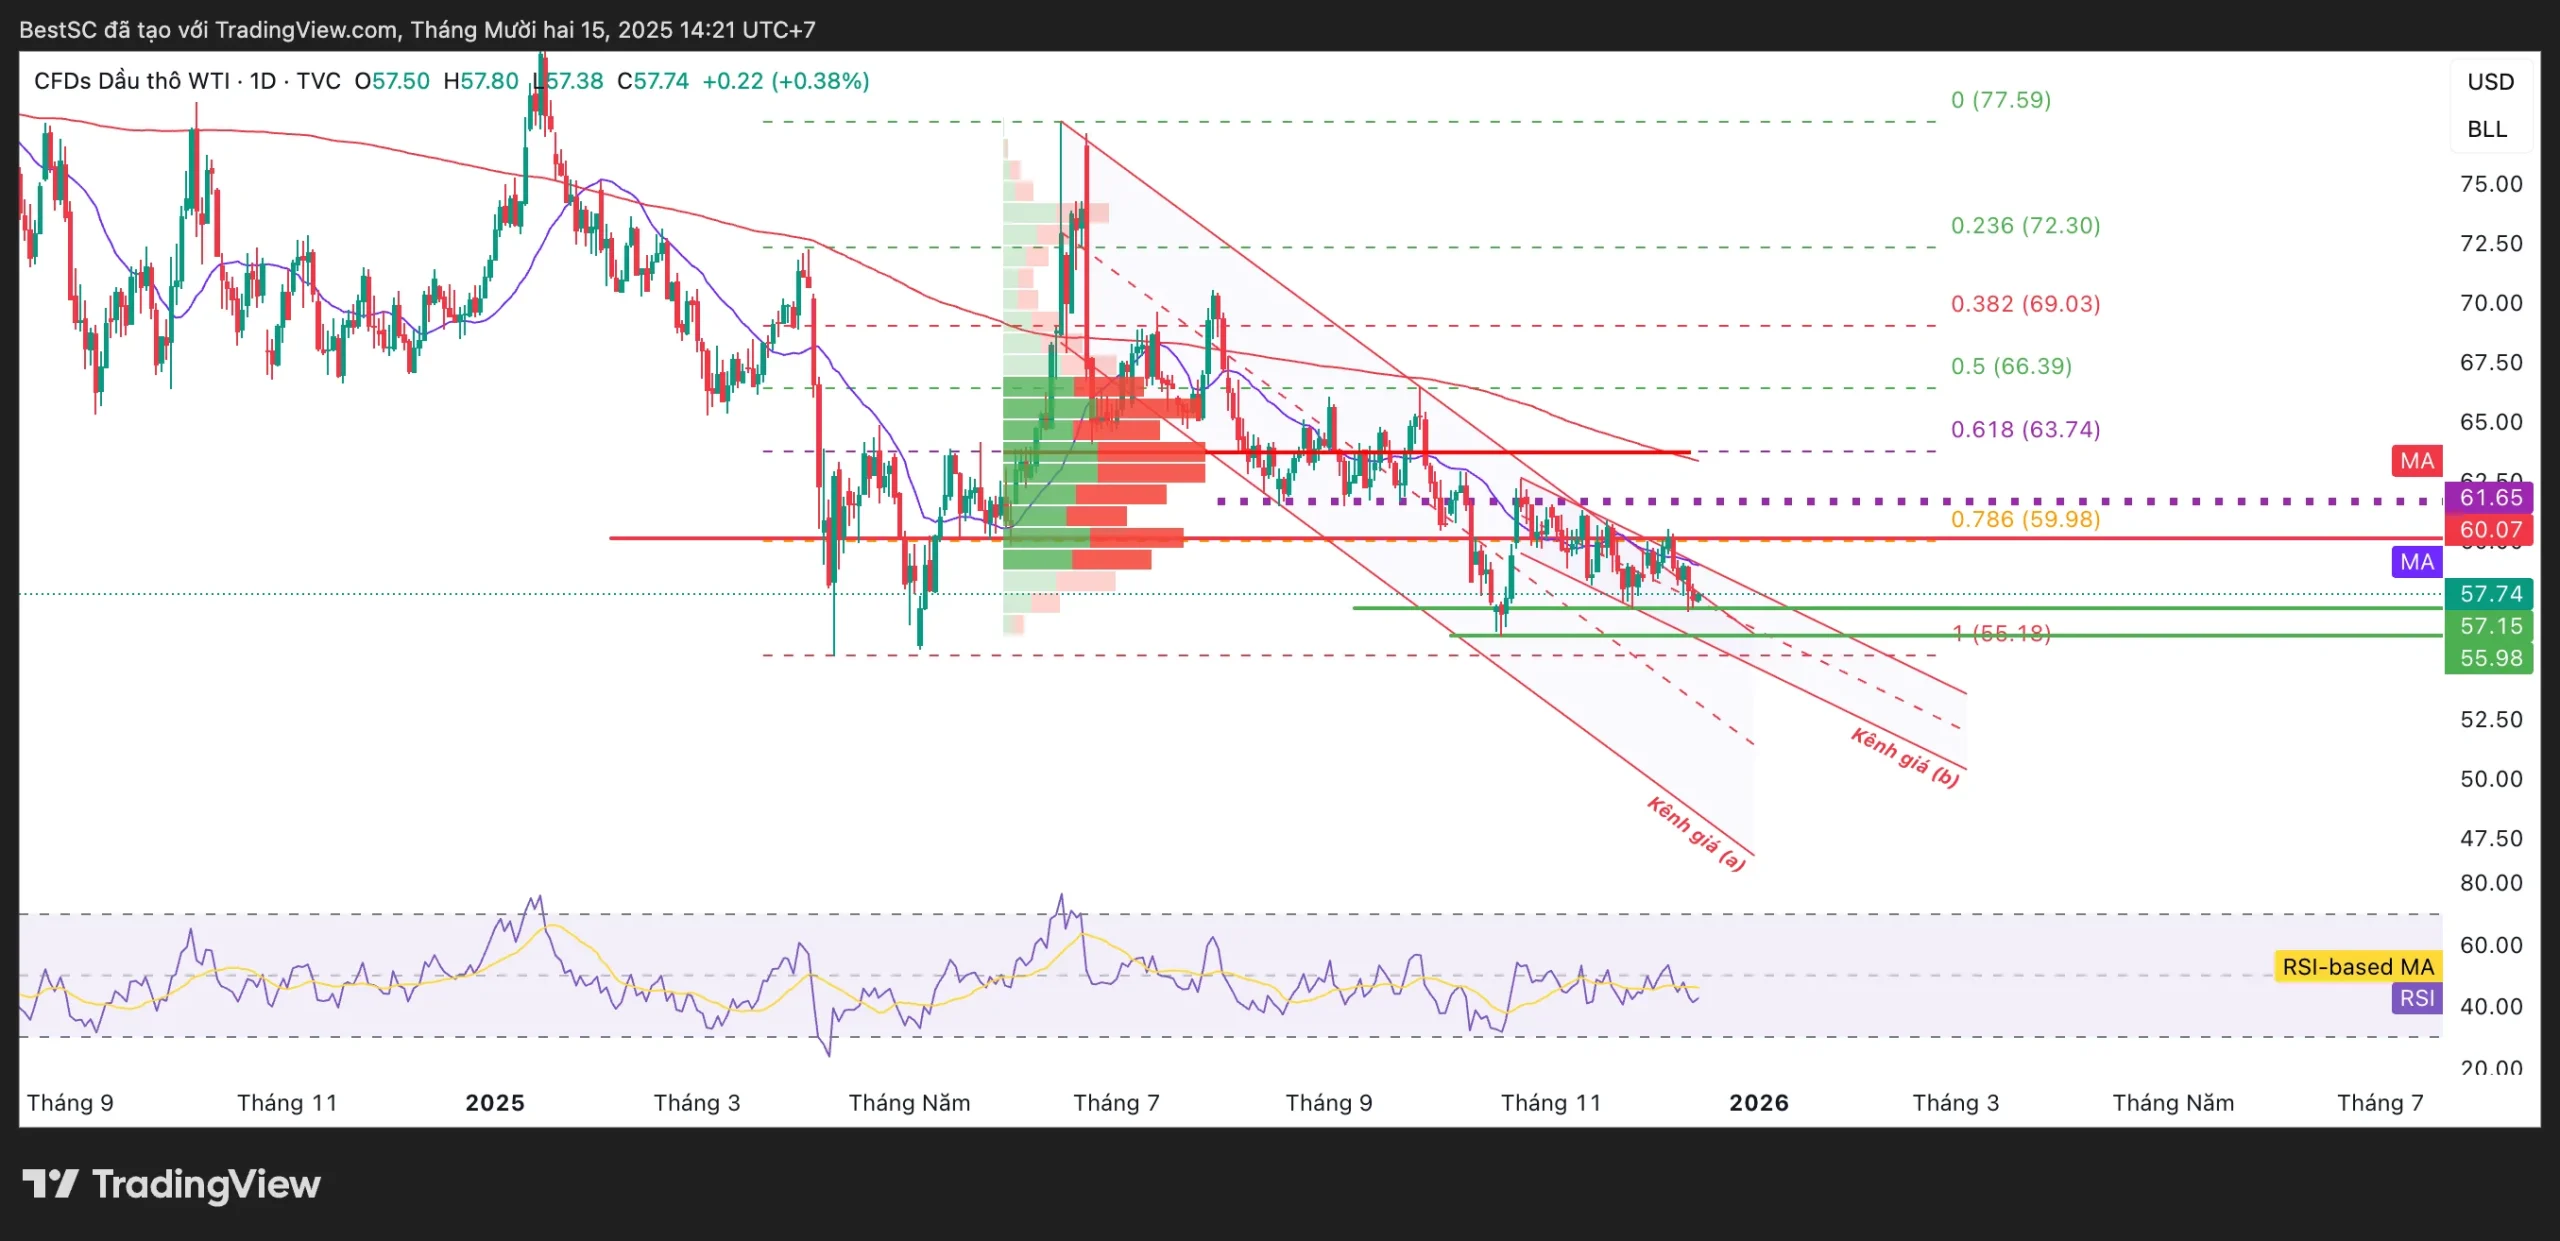Open the BLL unit selector

pyautogui.click(x=2486, y=129)
